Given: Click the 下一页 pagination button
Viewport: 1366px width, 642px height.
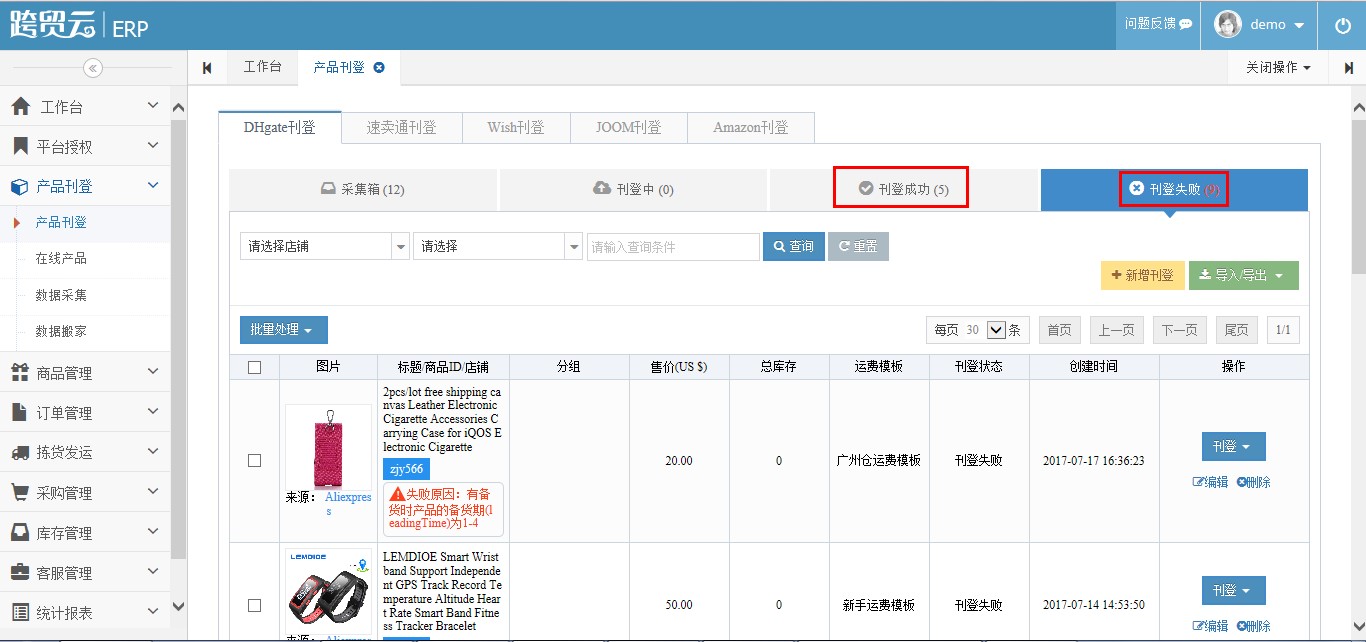Looking at the screenshot, I should [1180, 330].
